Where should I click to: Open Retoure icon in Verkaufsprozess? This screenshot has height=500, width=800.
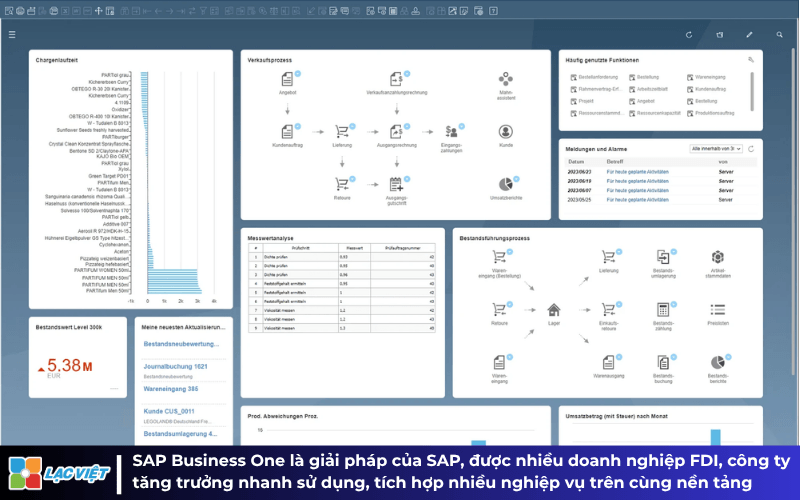click(342, 184)
